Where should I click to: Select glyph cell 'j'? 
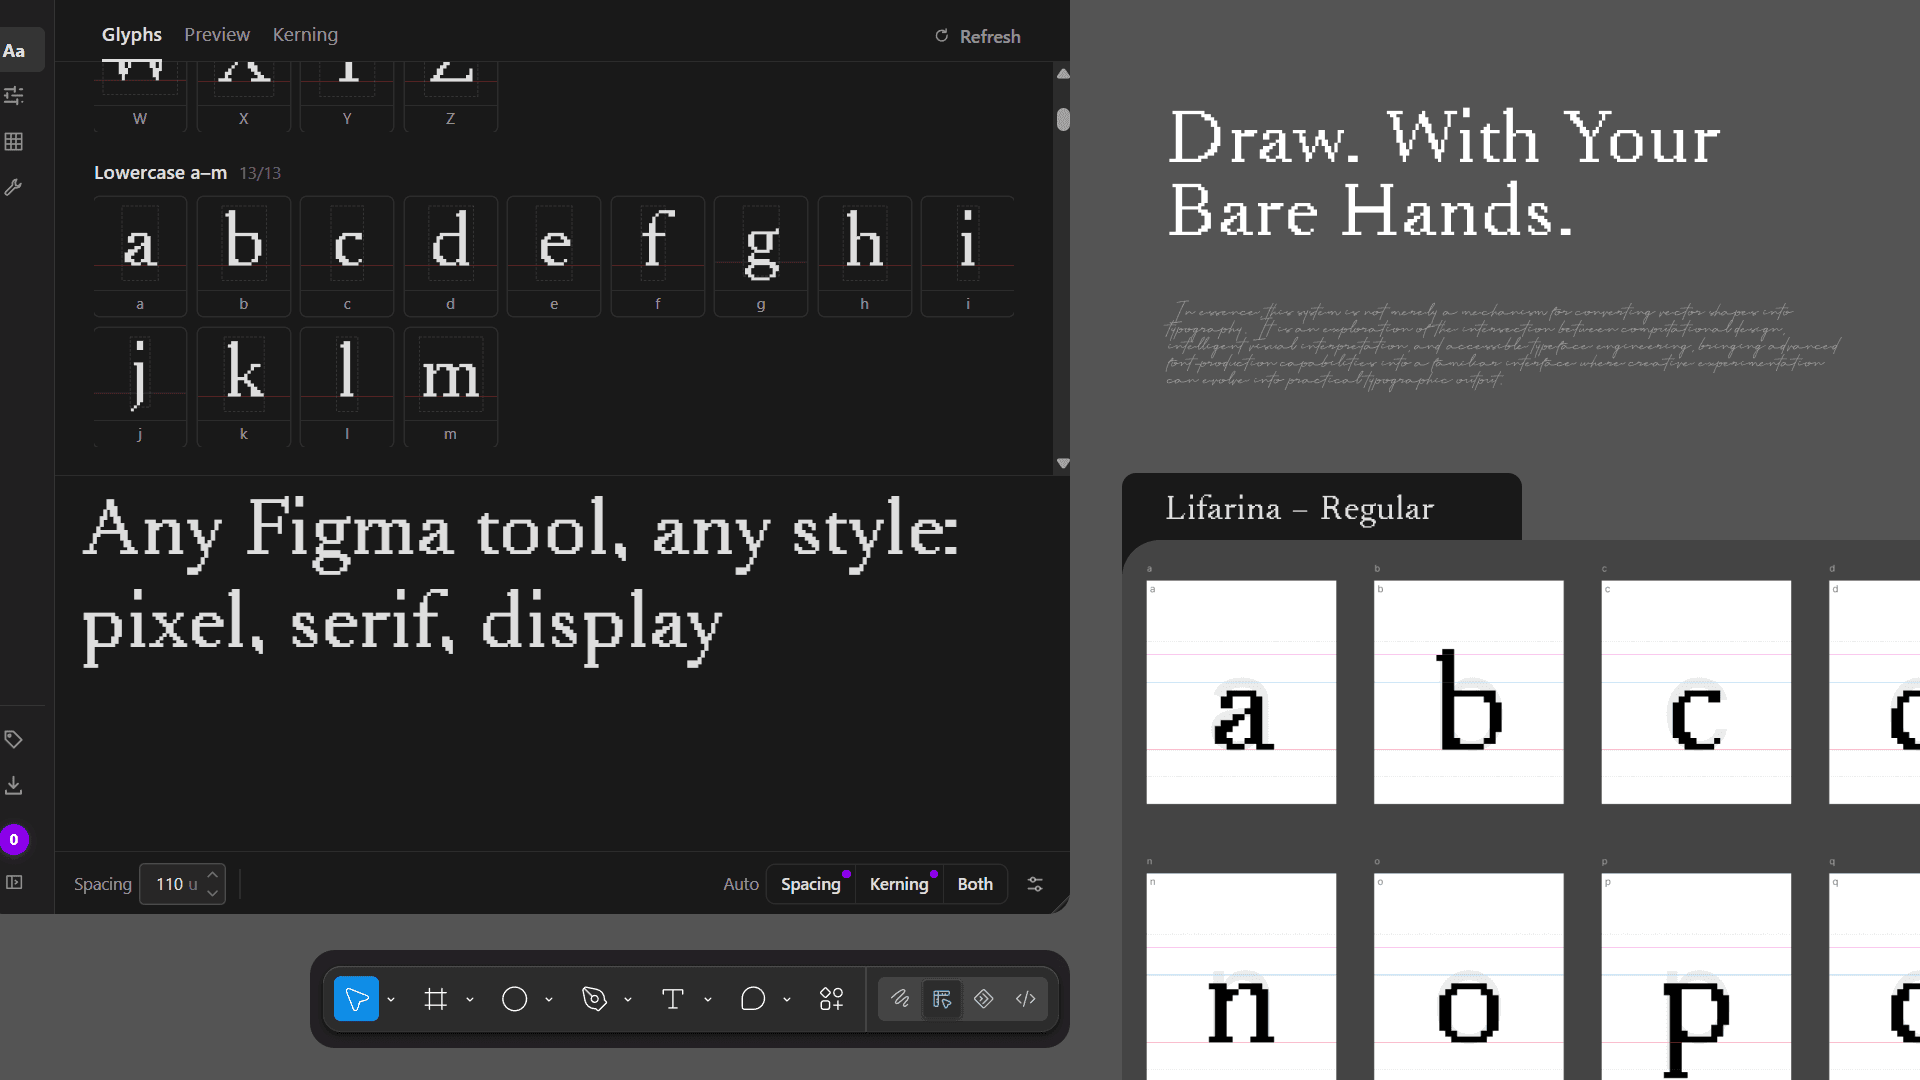(x=140, y=387)
